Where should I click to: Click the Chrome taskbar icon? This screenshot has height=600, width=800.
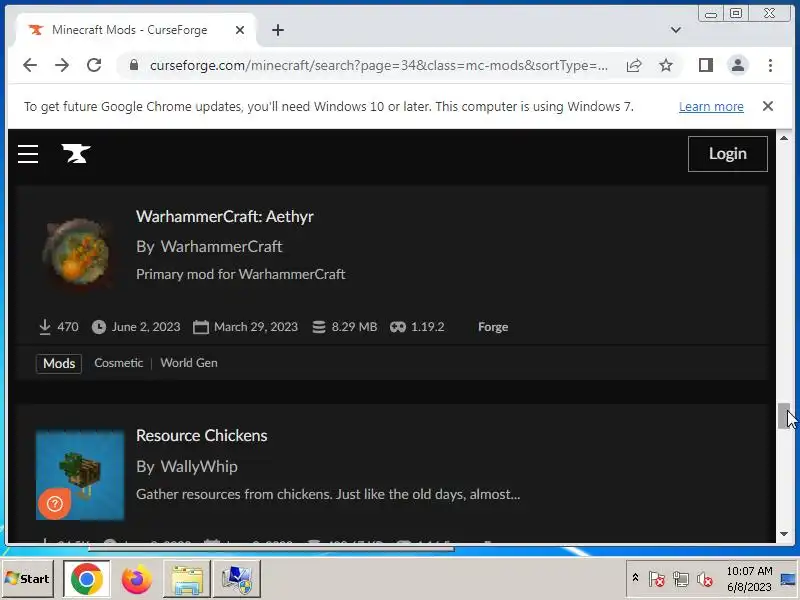click(86, 579)
